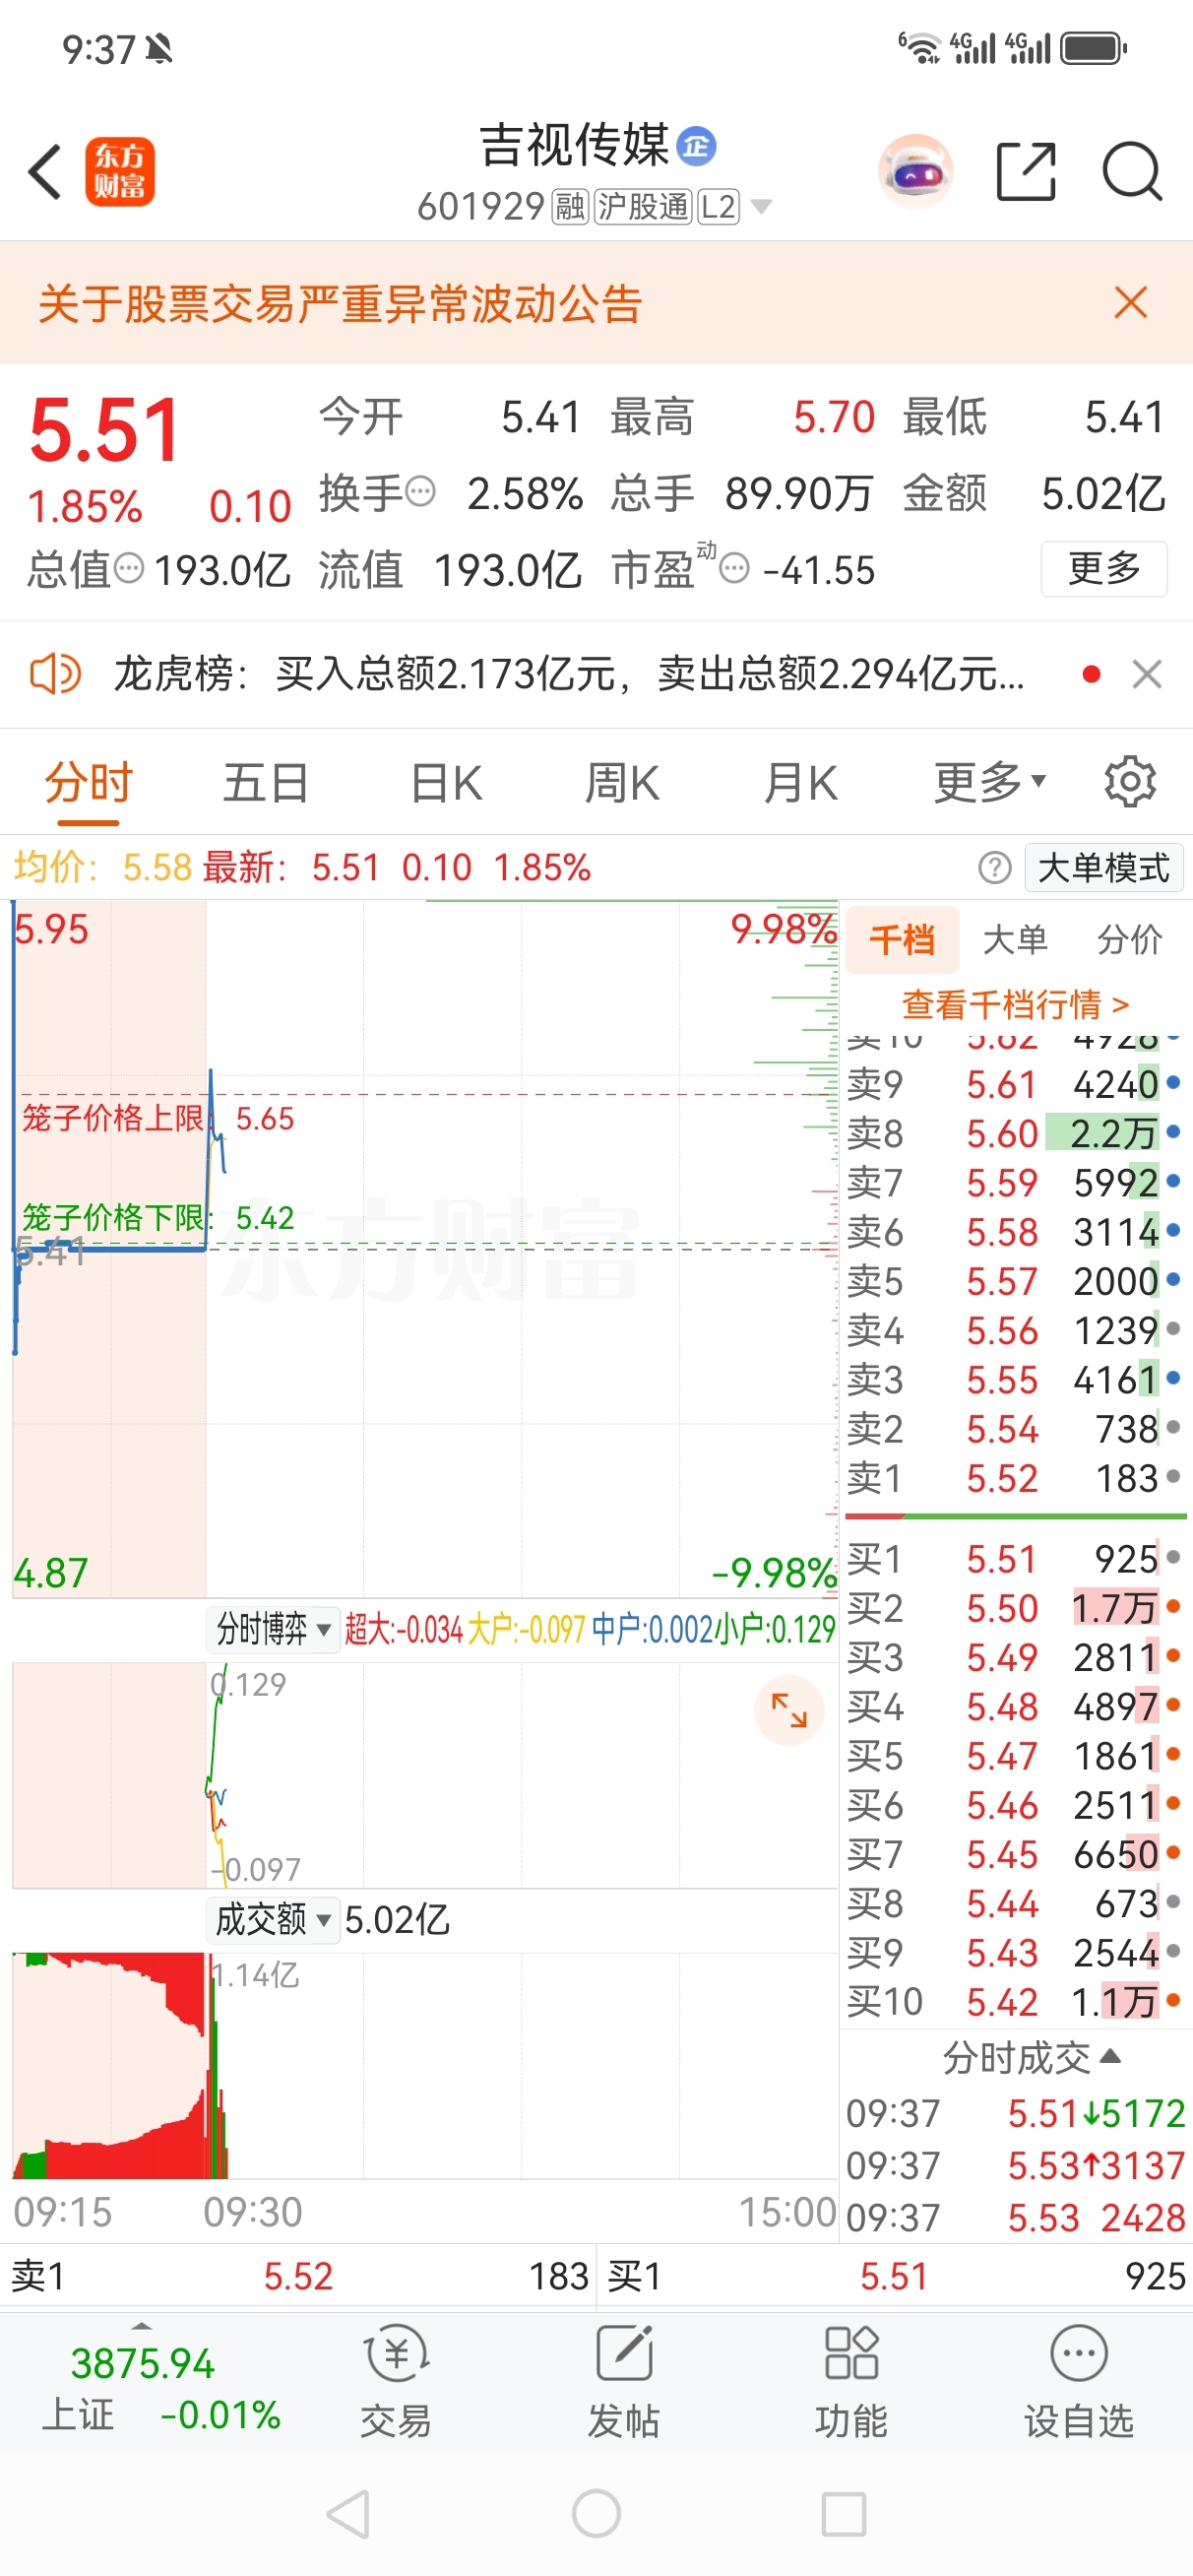
Task: Select the 大单 tab
Action: point(1015,940)
